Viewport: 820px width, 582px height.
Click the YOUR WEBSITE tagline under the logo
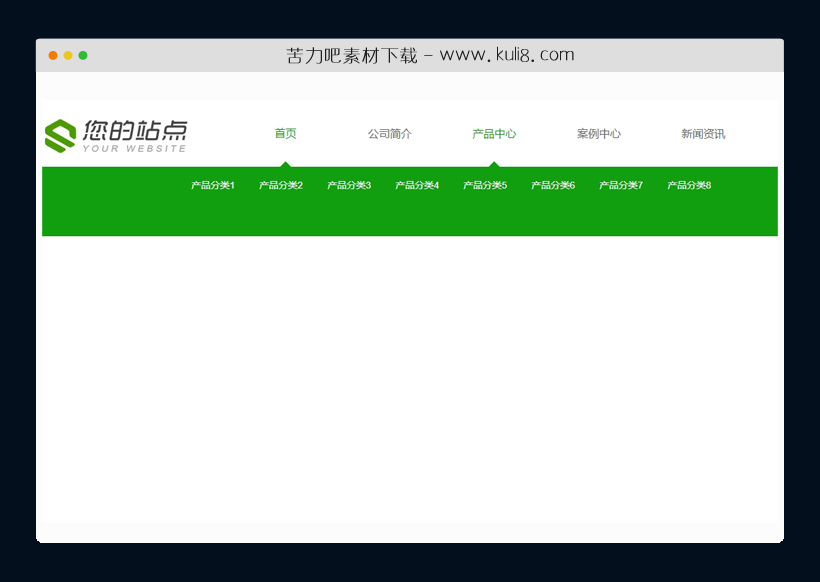[x=136, y=148]
